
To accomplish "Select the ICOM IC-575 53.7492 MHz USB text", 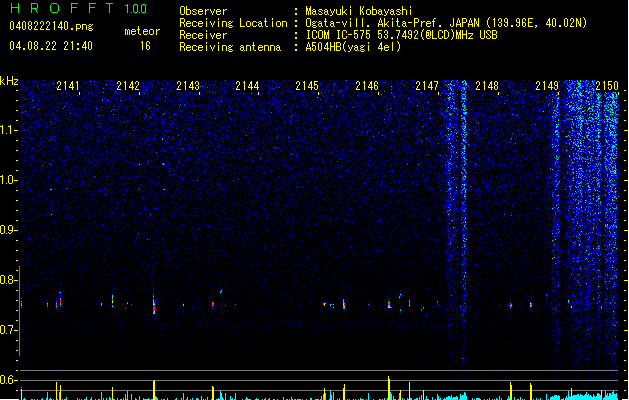I will 401,35.
